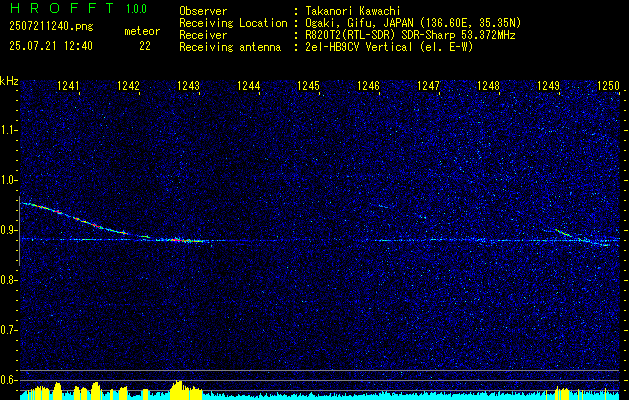Click time marker 1250
The image size is (629, 400).
pyautogui.click(x=608, y=85)
